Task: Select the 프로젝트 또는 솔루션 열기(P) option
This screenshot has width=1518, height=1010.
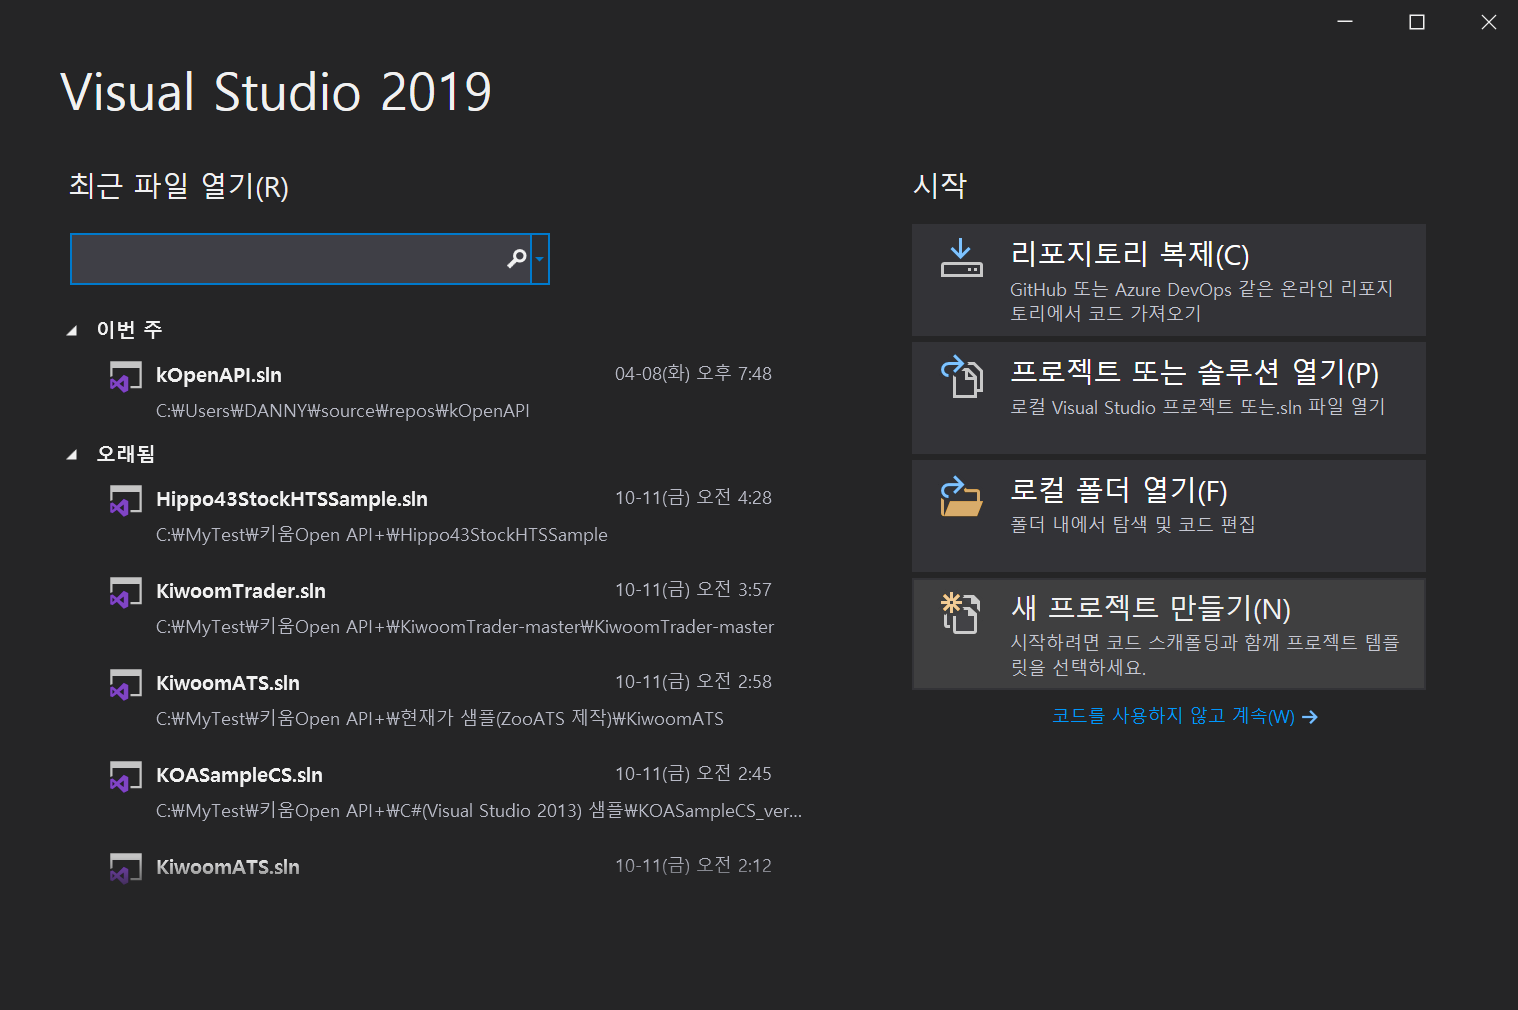Action: (x=1168, y=397)
